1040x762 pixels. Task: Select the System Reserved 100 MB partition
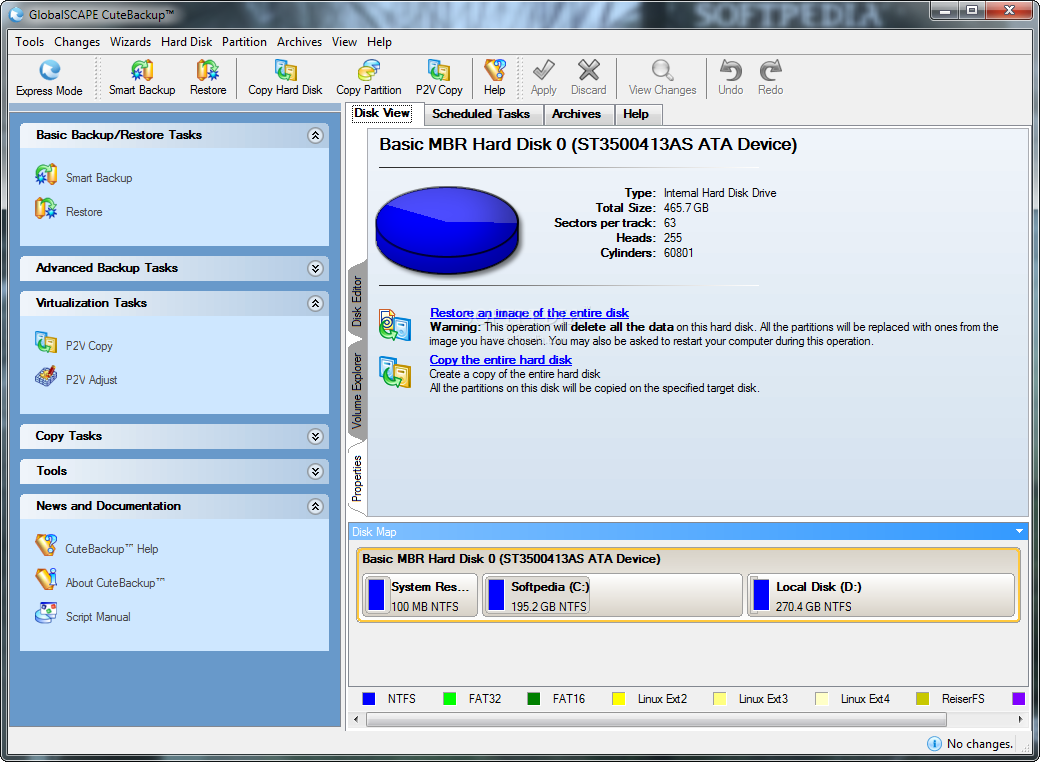[x=420, y=596]
